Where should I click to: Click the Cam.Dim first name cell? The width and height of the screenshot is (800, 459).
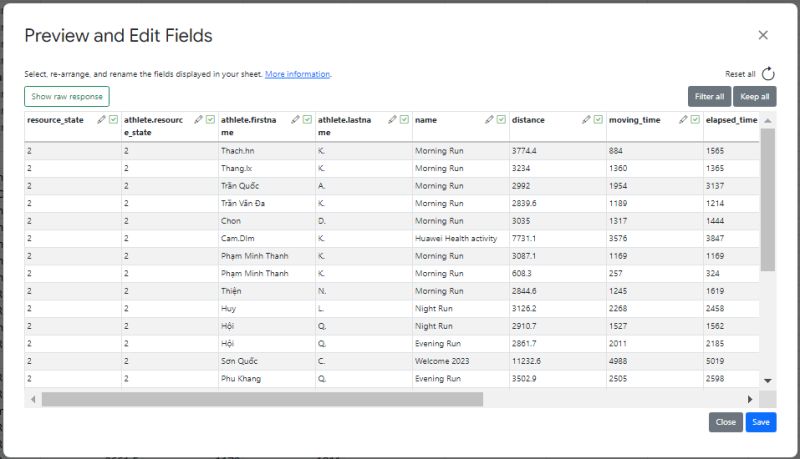[x=267, y=238]
